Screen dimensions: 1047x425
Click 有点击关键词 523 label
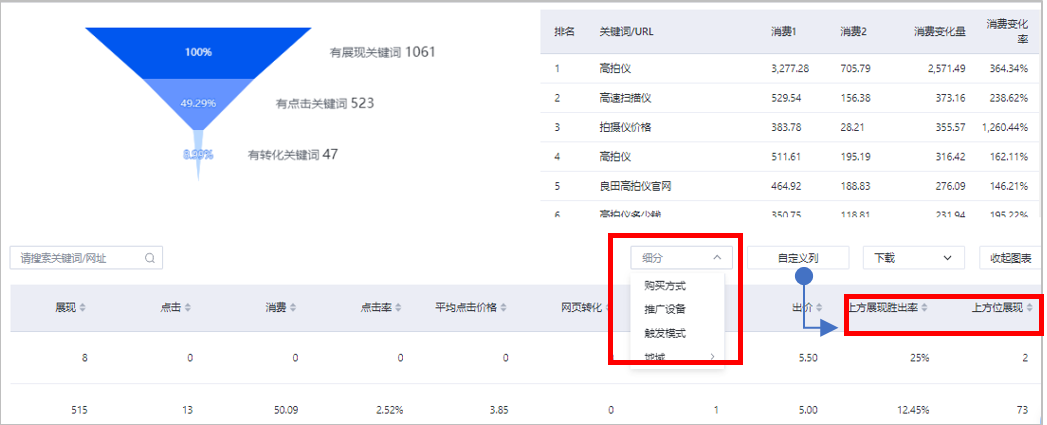tap(325, 104)
